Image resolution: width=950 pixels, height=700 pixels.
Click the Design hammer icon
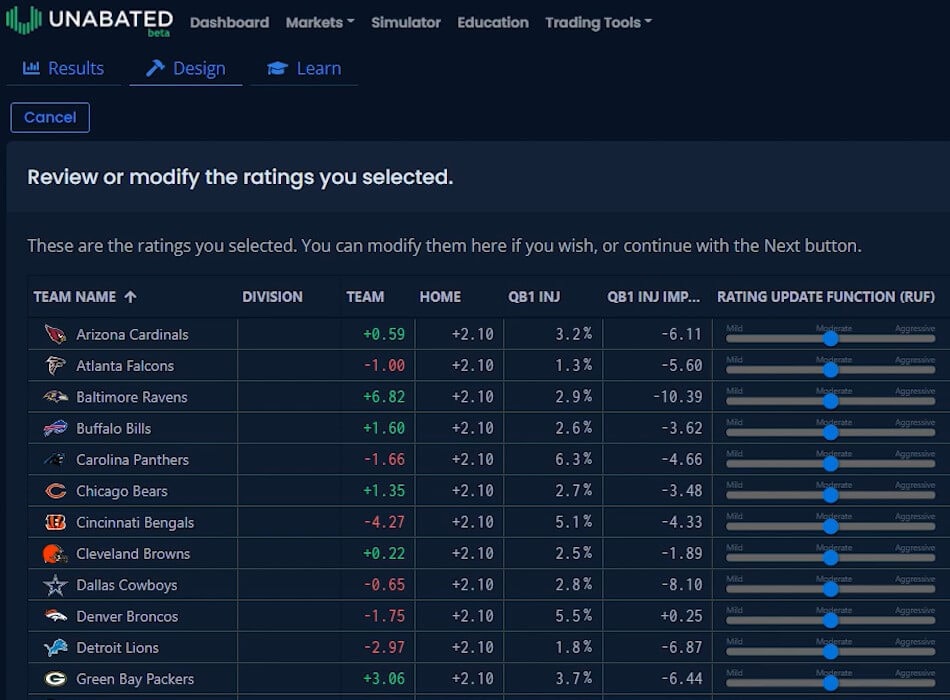click(155, 68)
